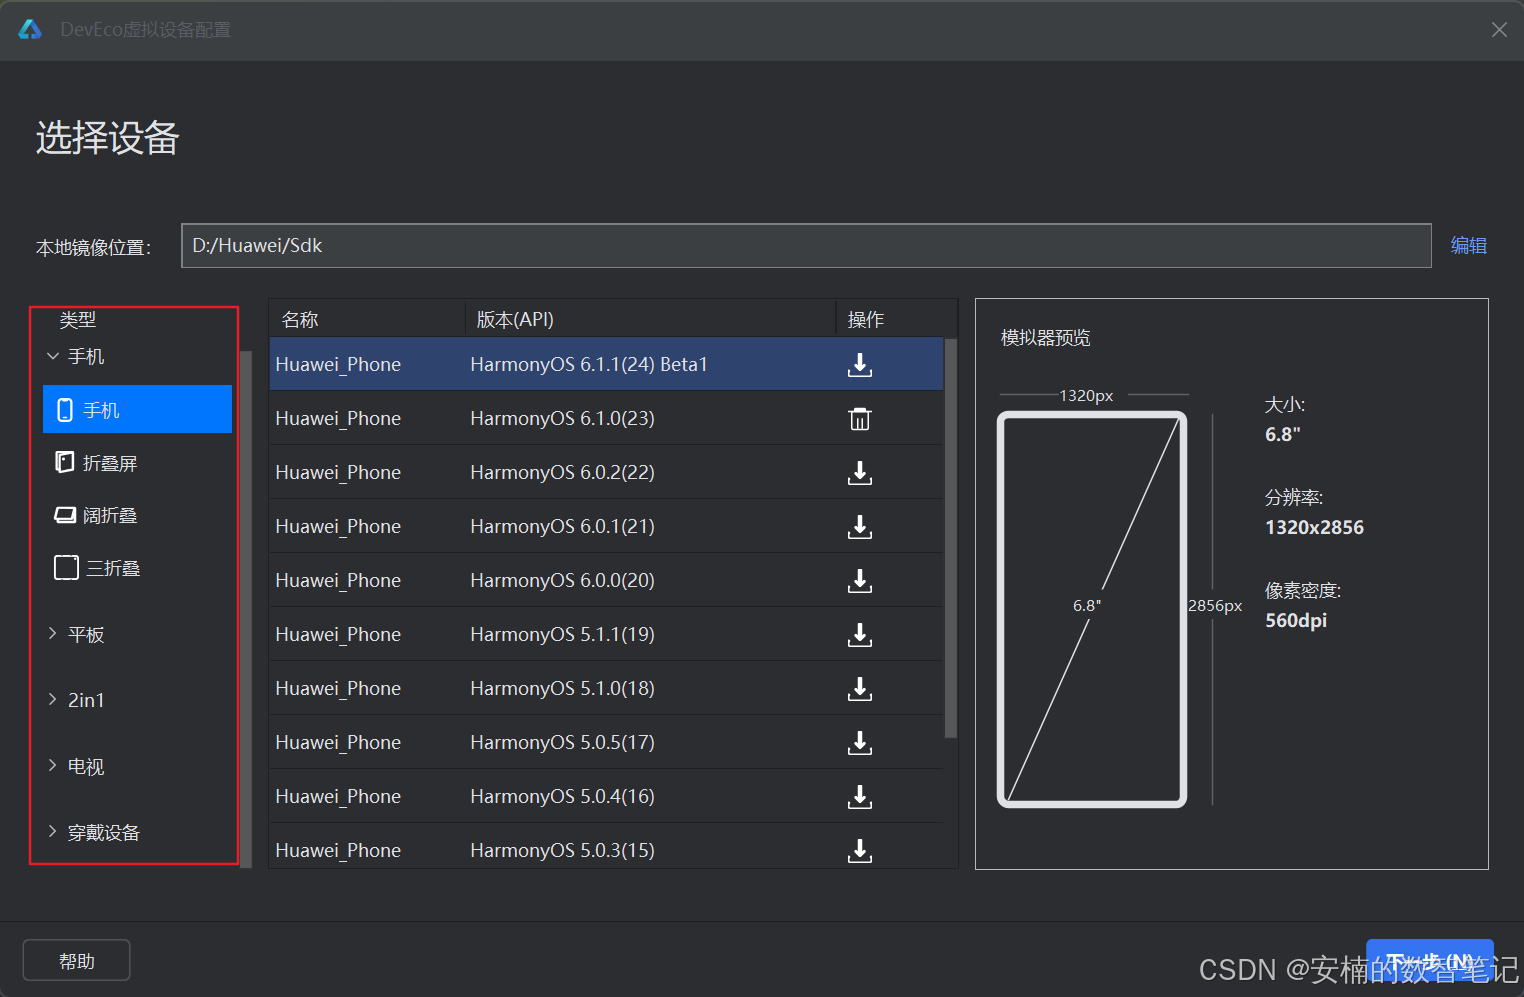Select the HarmonyOS 6.0.2(22) row
The width and height of the screenshot is (1524, 997).
(606, 472)
